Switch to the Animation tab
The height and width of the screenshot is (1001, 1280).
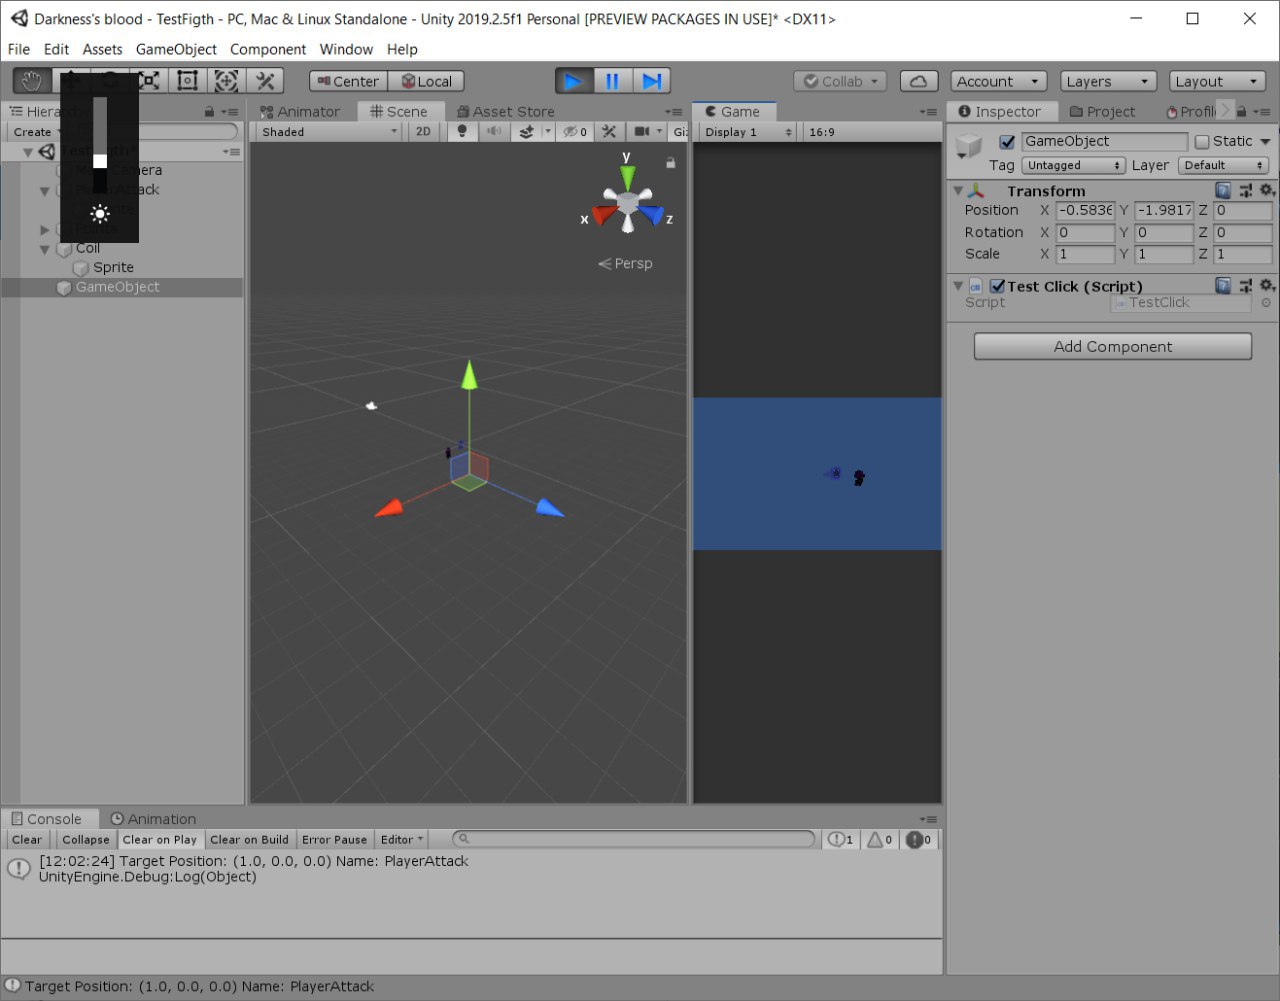(x=153, y=819)
